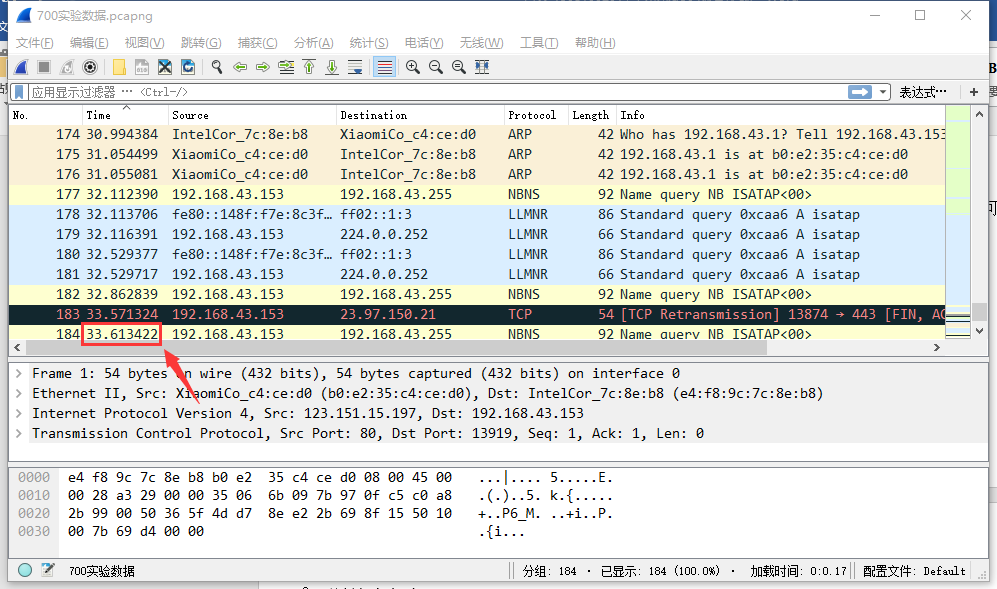The image size is (997, 589).
Task: Open the 文件(F) menu
Action: pos(34,43)
